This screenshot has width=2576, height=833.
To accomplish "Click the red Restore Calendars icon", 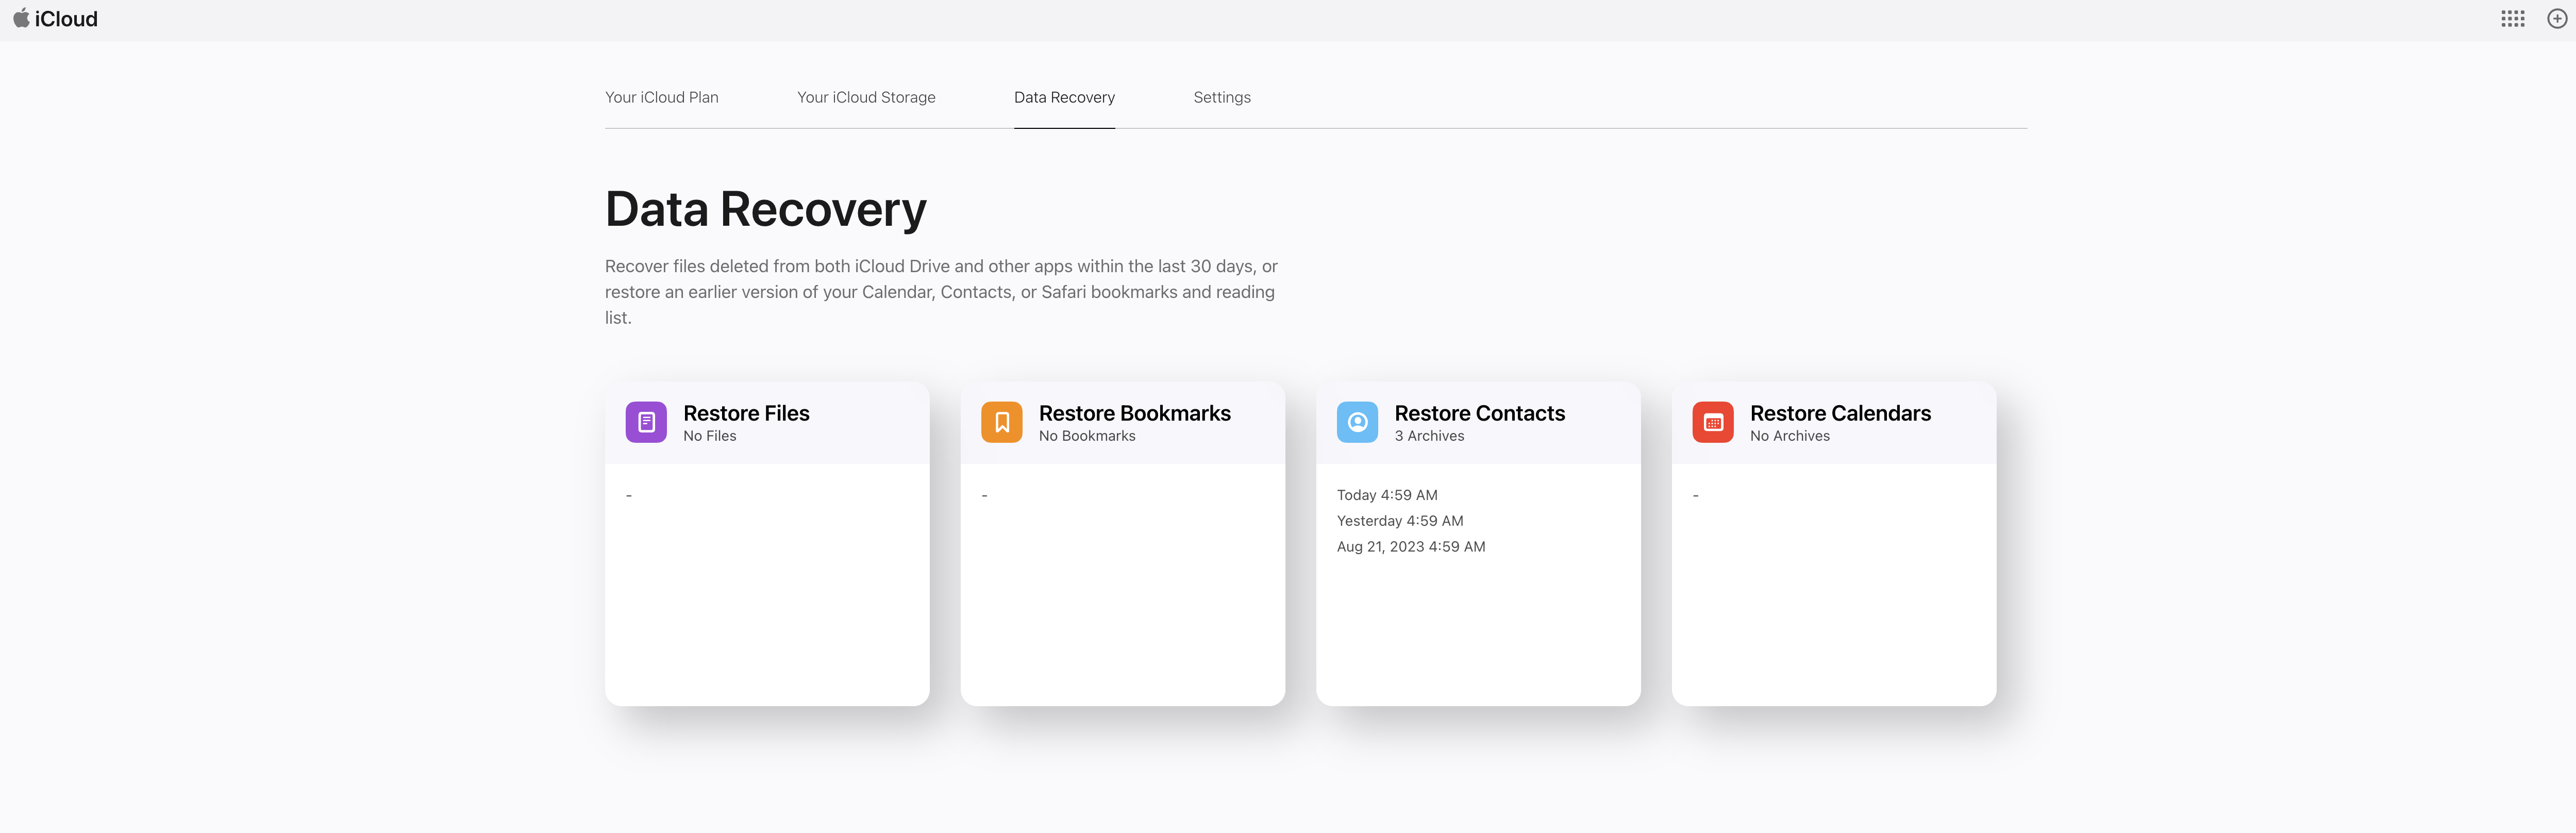I will [x=1712, y=422].
